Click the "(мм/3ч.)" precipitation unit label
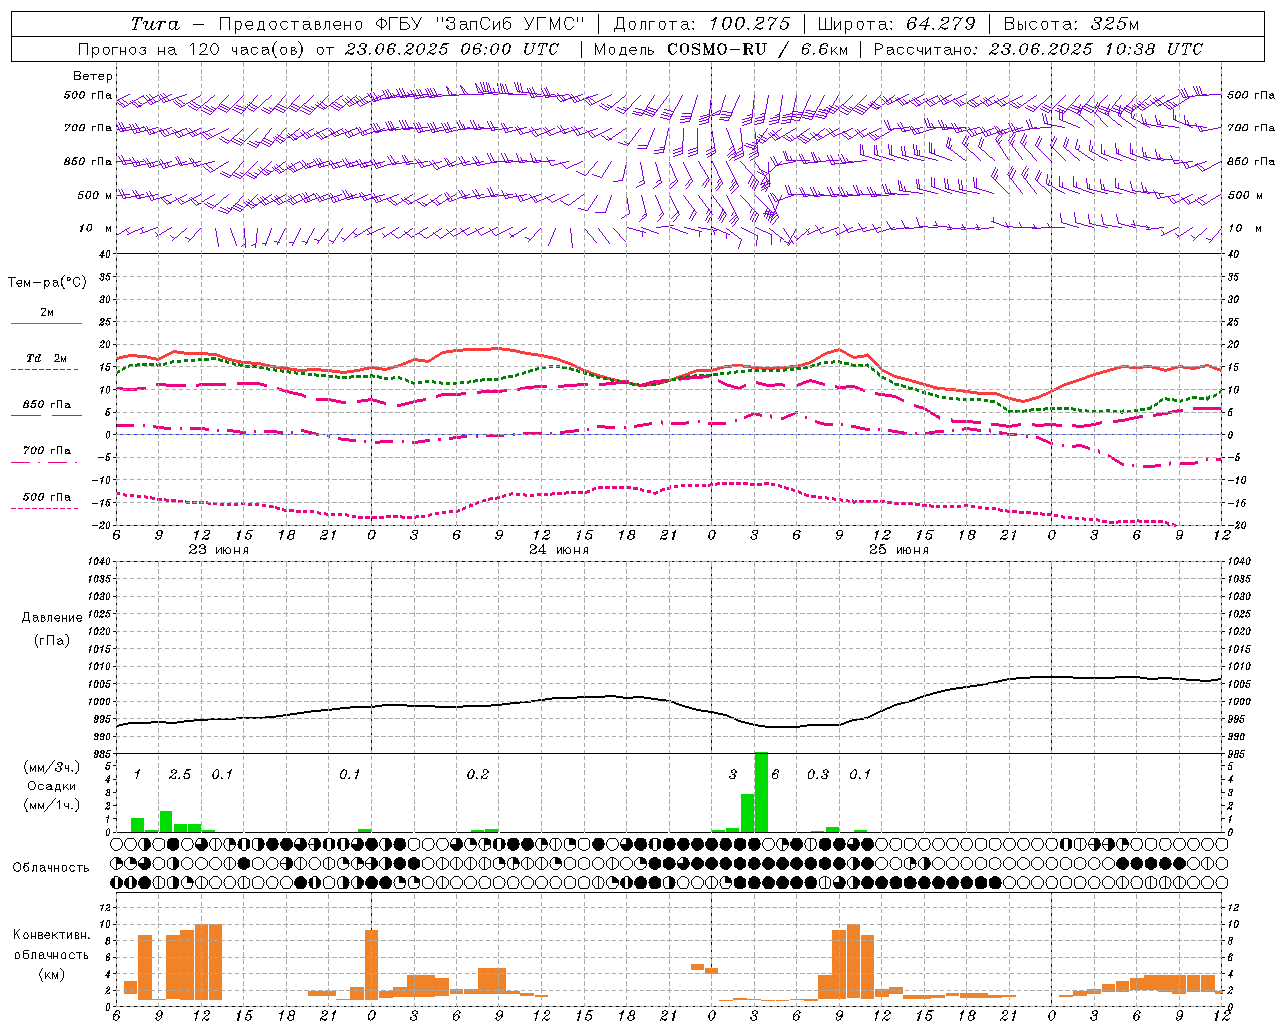Screen dimensions: 1280x1024 click(x=52, y=768)
